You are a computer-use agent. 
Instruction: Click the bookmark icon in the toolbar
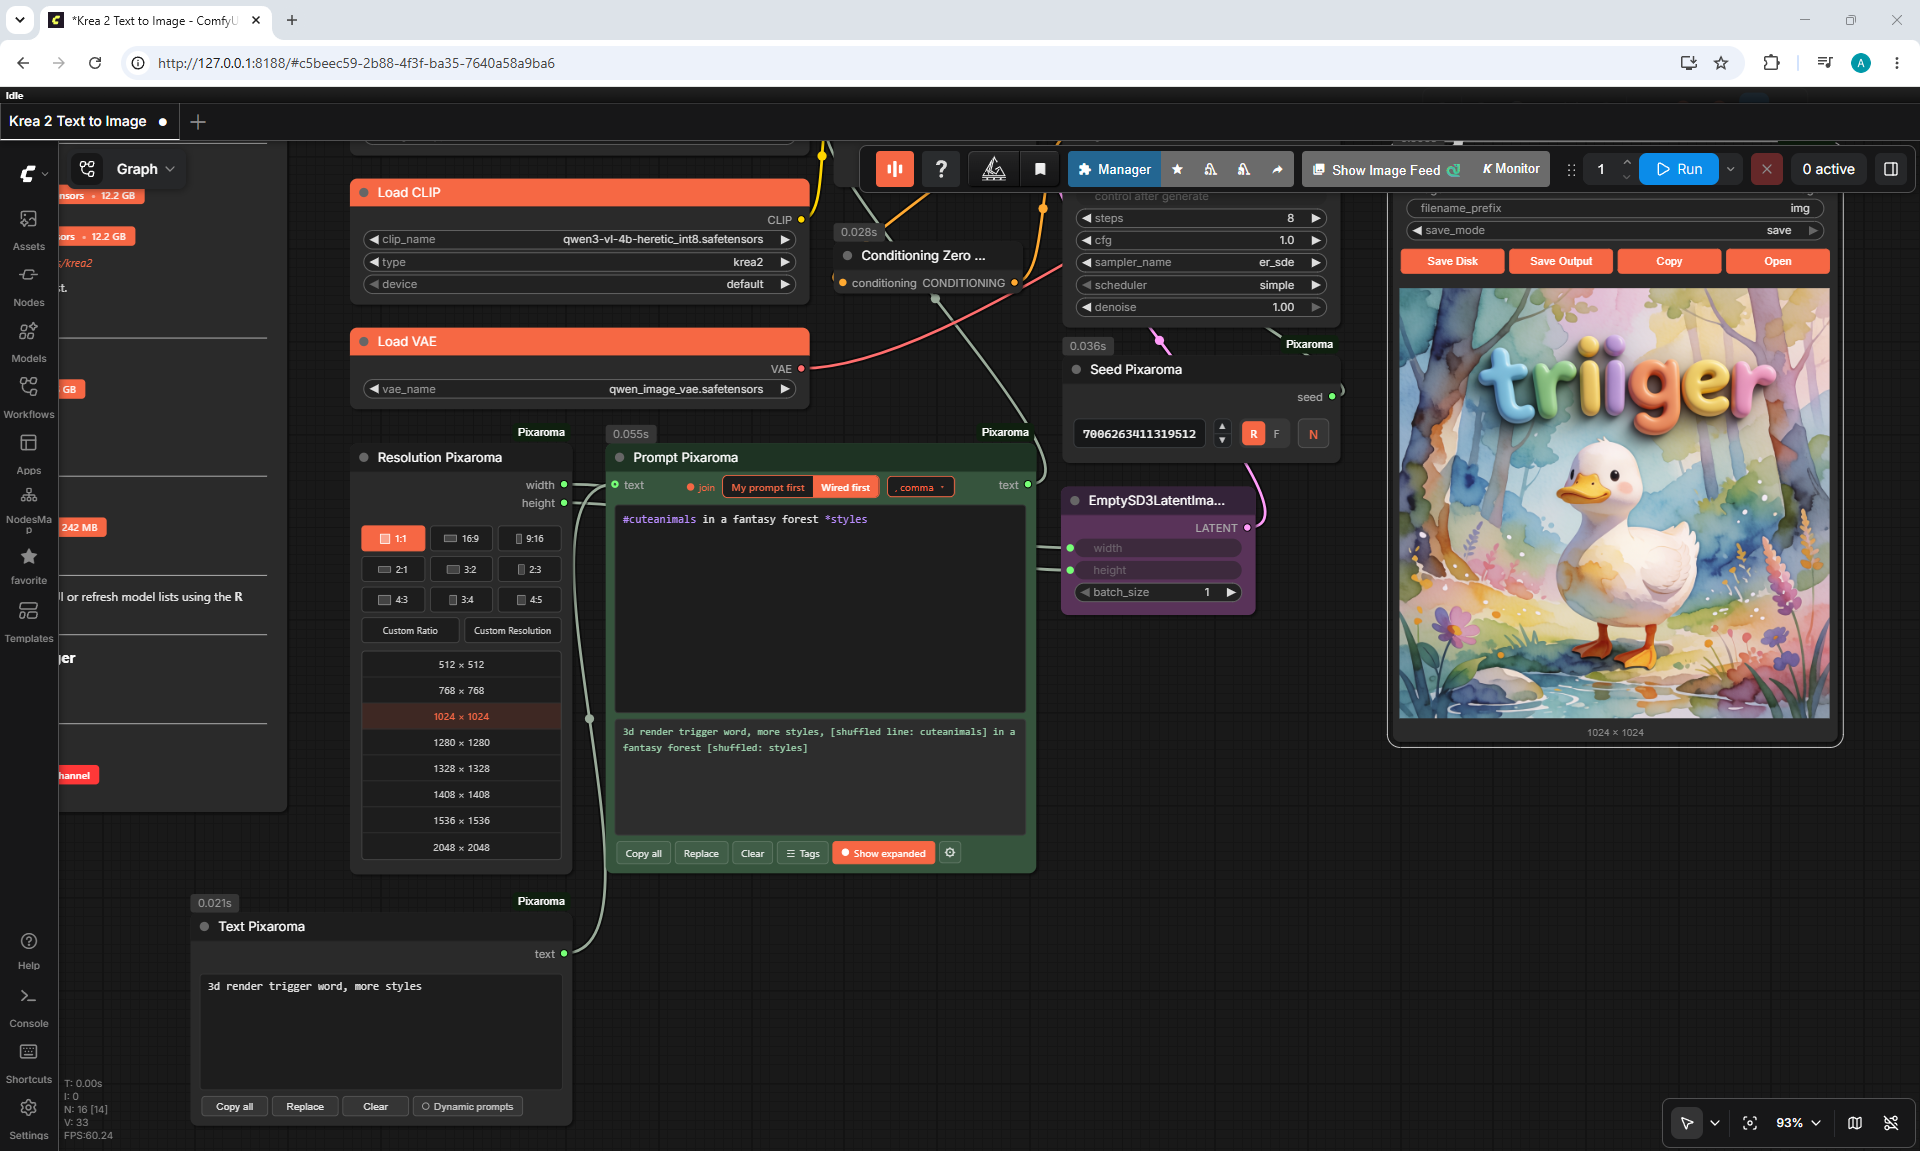(1040, 169)
